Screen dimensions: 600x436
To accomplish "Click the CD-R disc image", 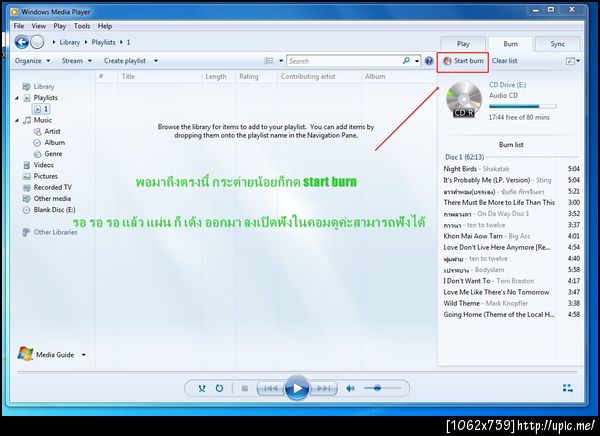I will [464, 100].
